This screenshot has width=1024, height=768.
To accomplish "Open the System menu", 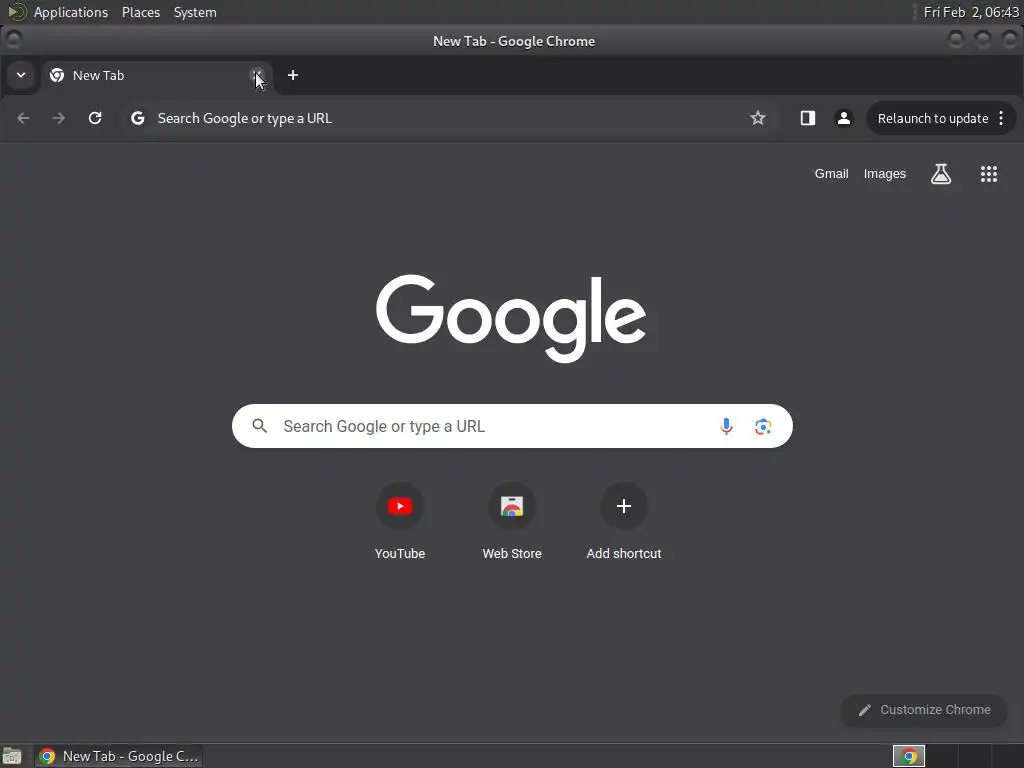I will 195,12.
